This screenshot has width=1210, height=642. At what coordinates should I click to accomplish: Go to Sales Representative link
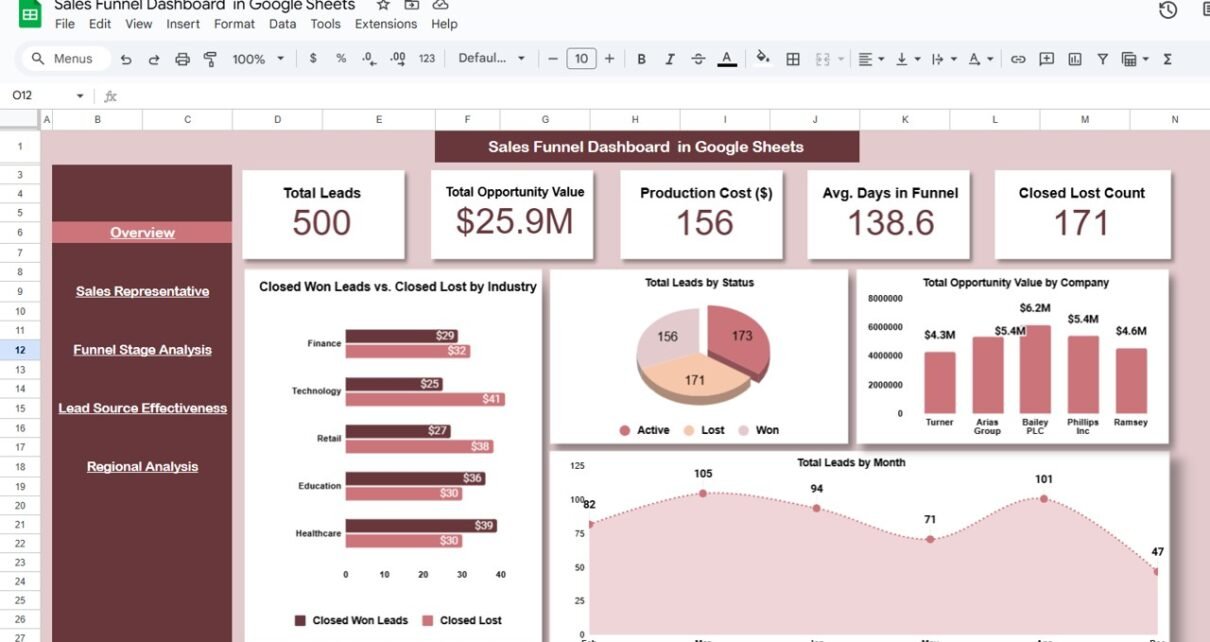pos(142,291)
